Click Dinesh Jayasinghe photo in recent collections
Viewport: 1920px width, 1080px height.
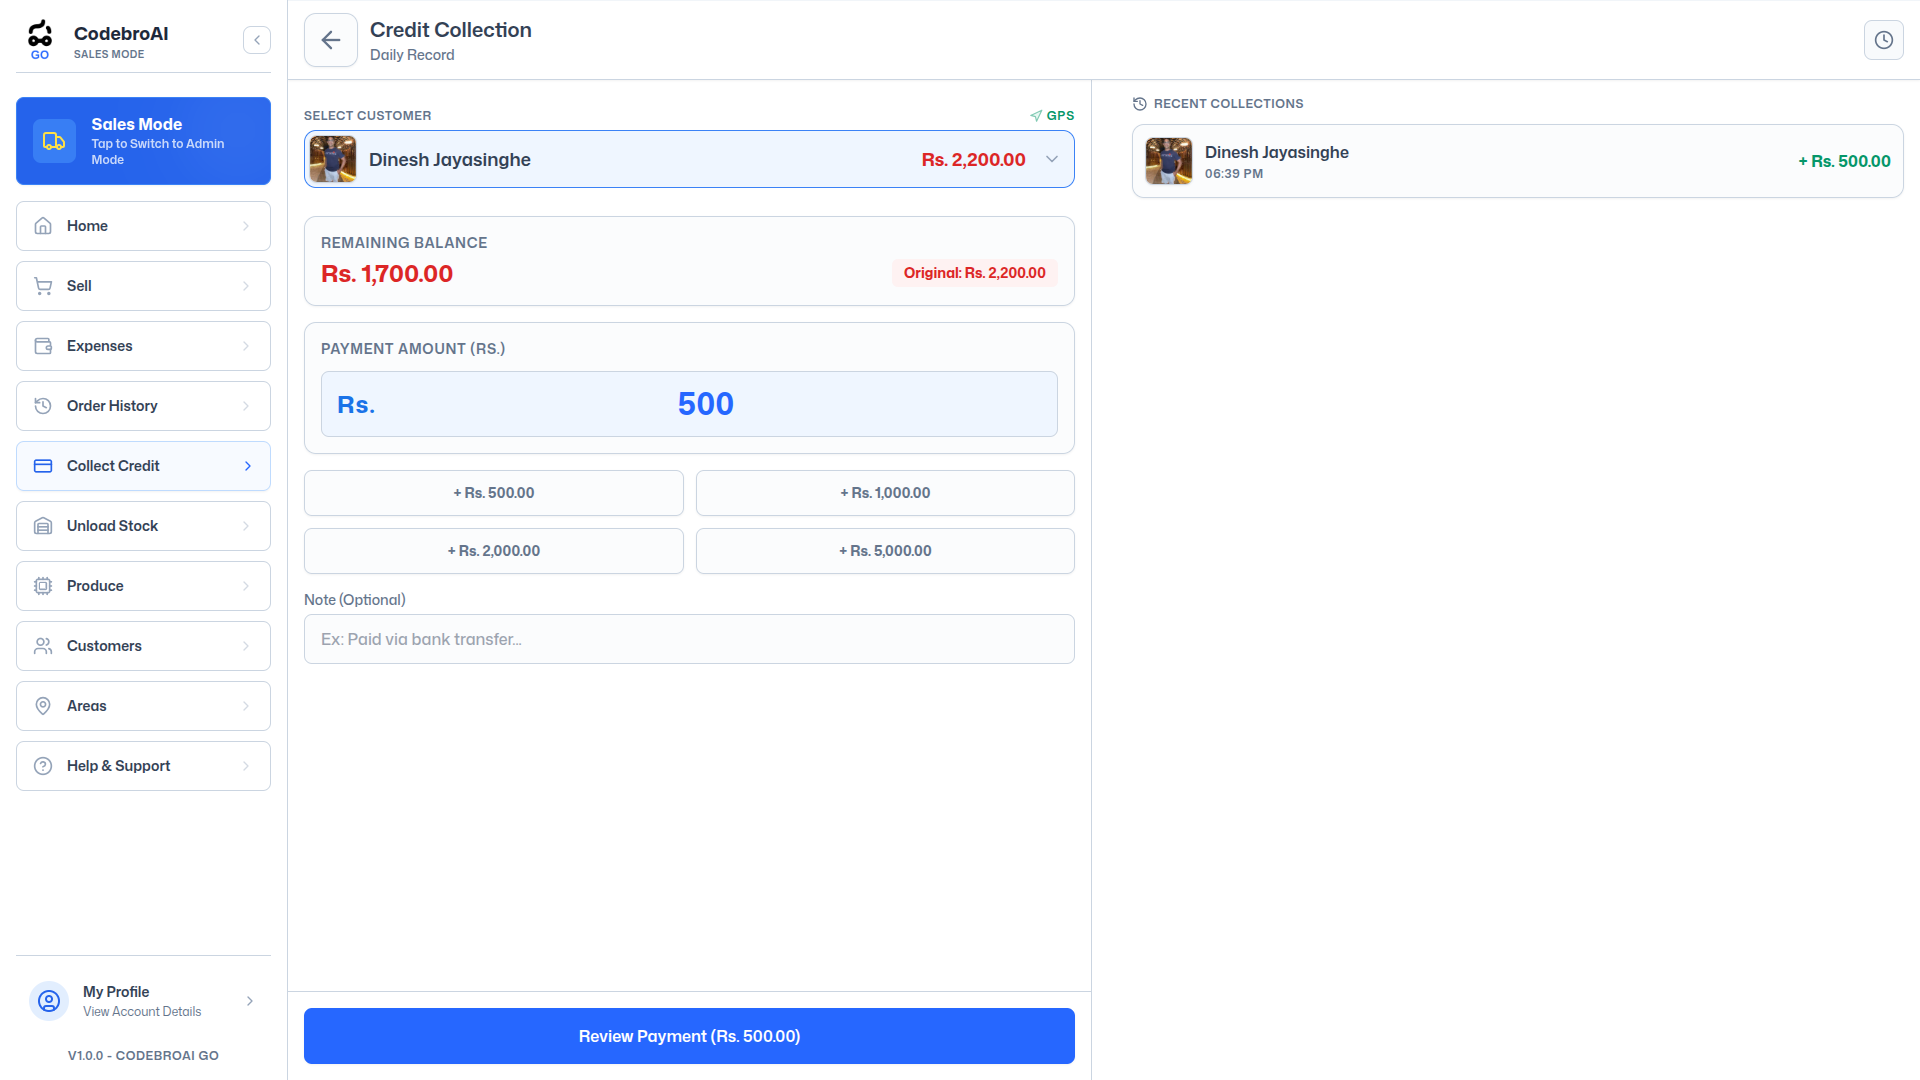[x=1169, y=161]
